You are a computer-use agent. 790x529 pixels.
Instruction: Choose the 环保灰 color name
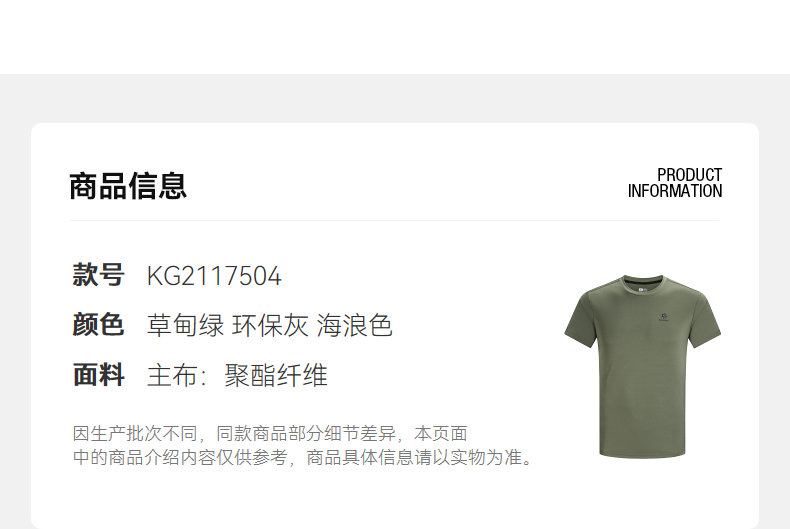coord(270,325)
